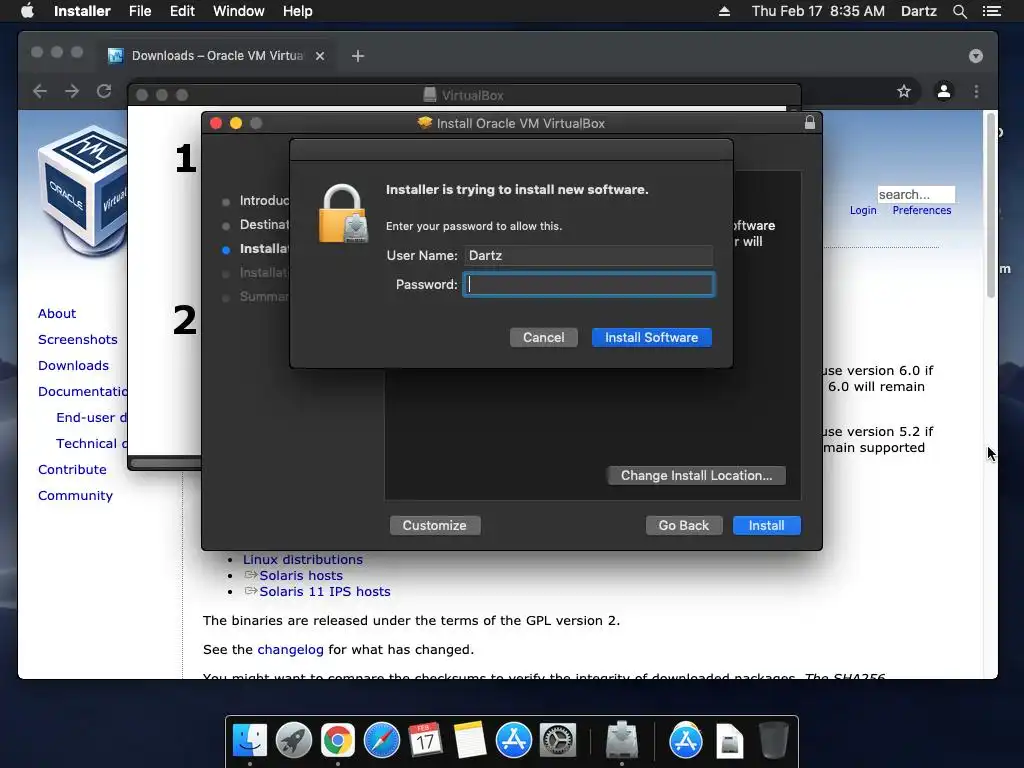The height and width of the screenshot is (768, 1024).
Task: Open the Community sidebar link
Action: pyautogui.click(x=75, y=496)
